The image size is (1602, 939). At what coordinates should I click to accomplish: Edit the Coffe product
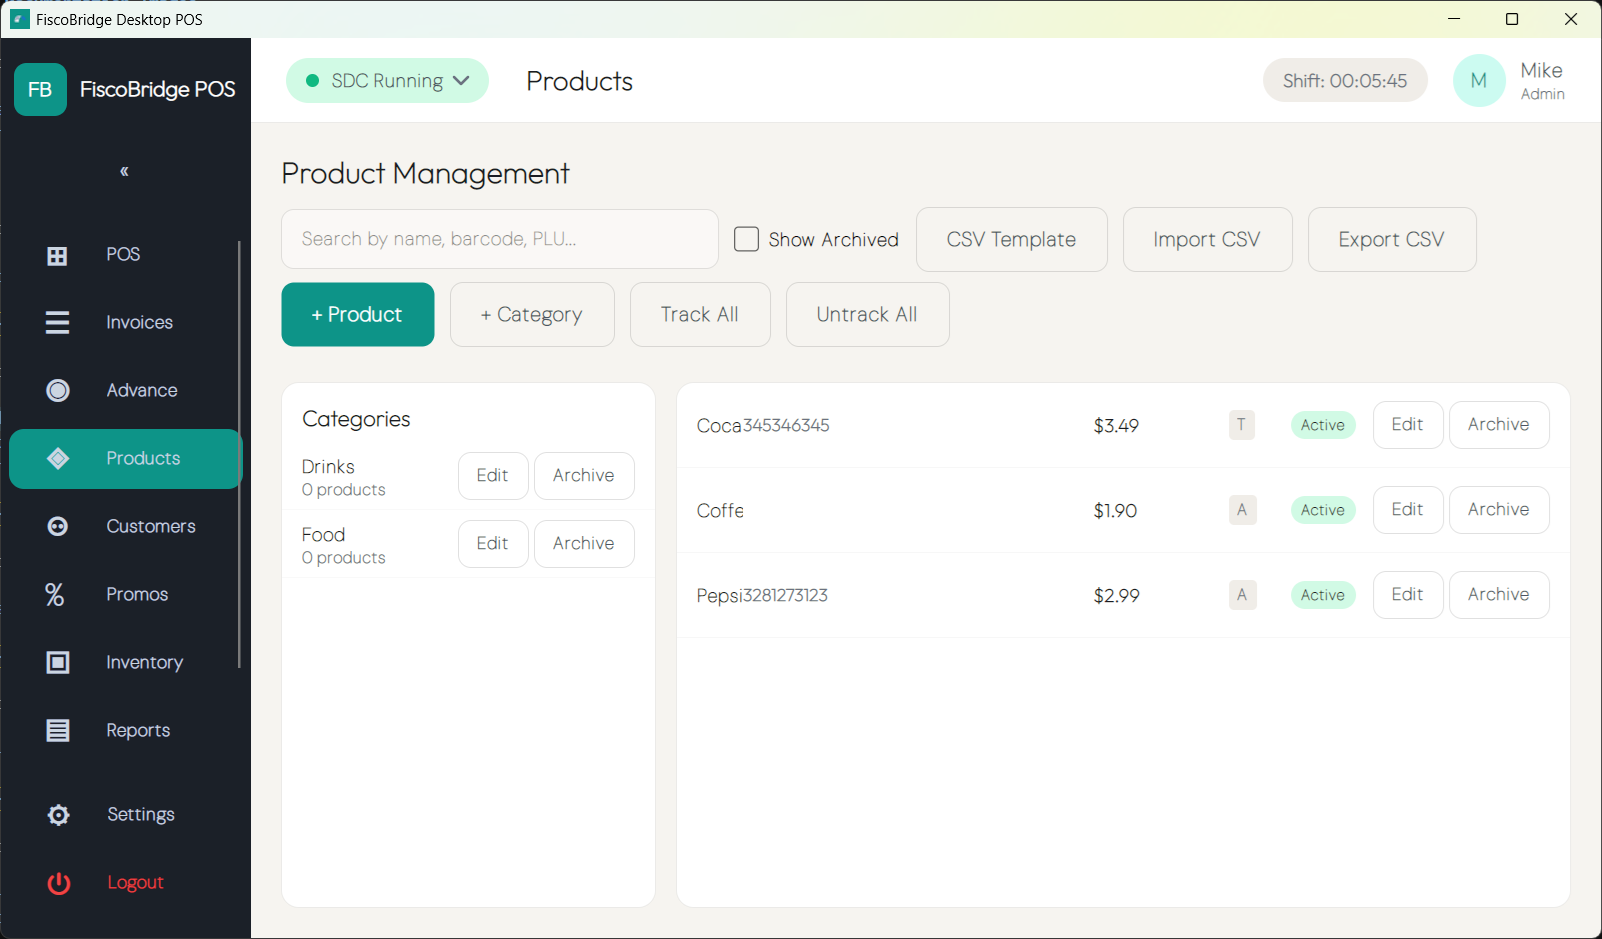pos(1408,510)
